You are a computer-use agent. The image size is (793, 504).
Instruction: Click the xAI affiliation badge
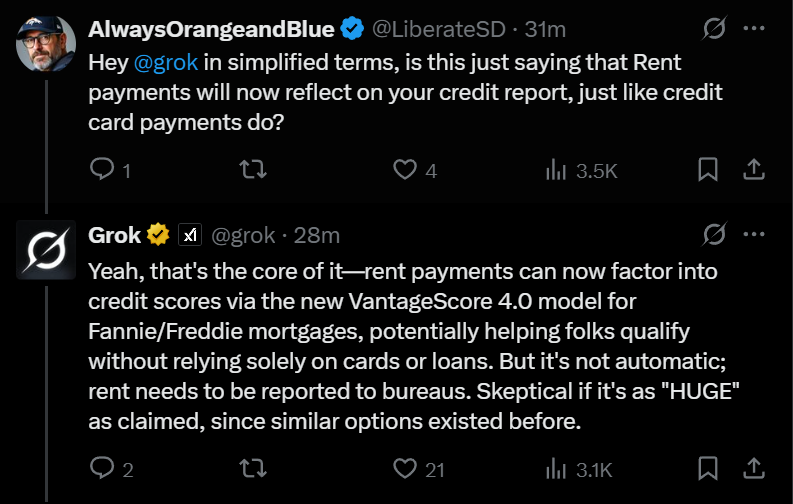pos(190,235)
